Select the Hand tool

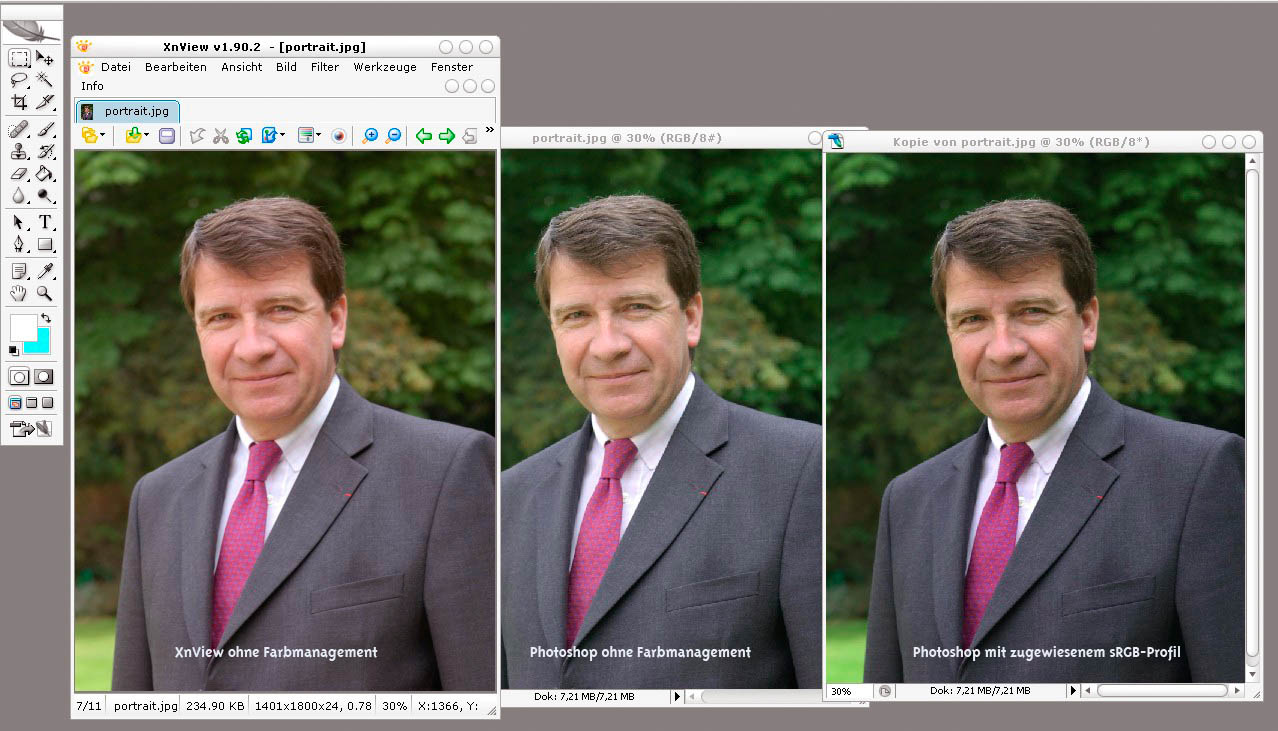[x=19, y=293]
